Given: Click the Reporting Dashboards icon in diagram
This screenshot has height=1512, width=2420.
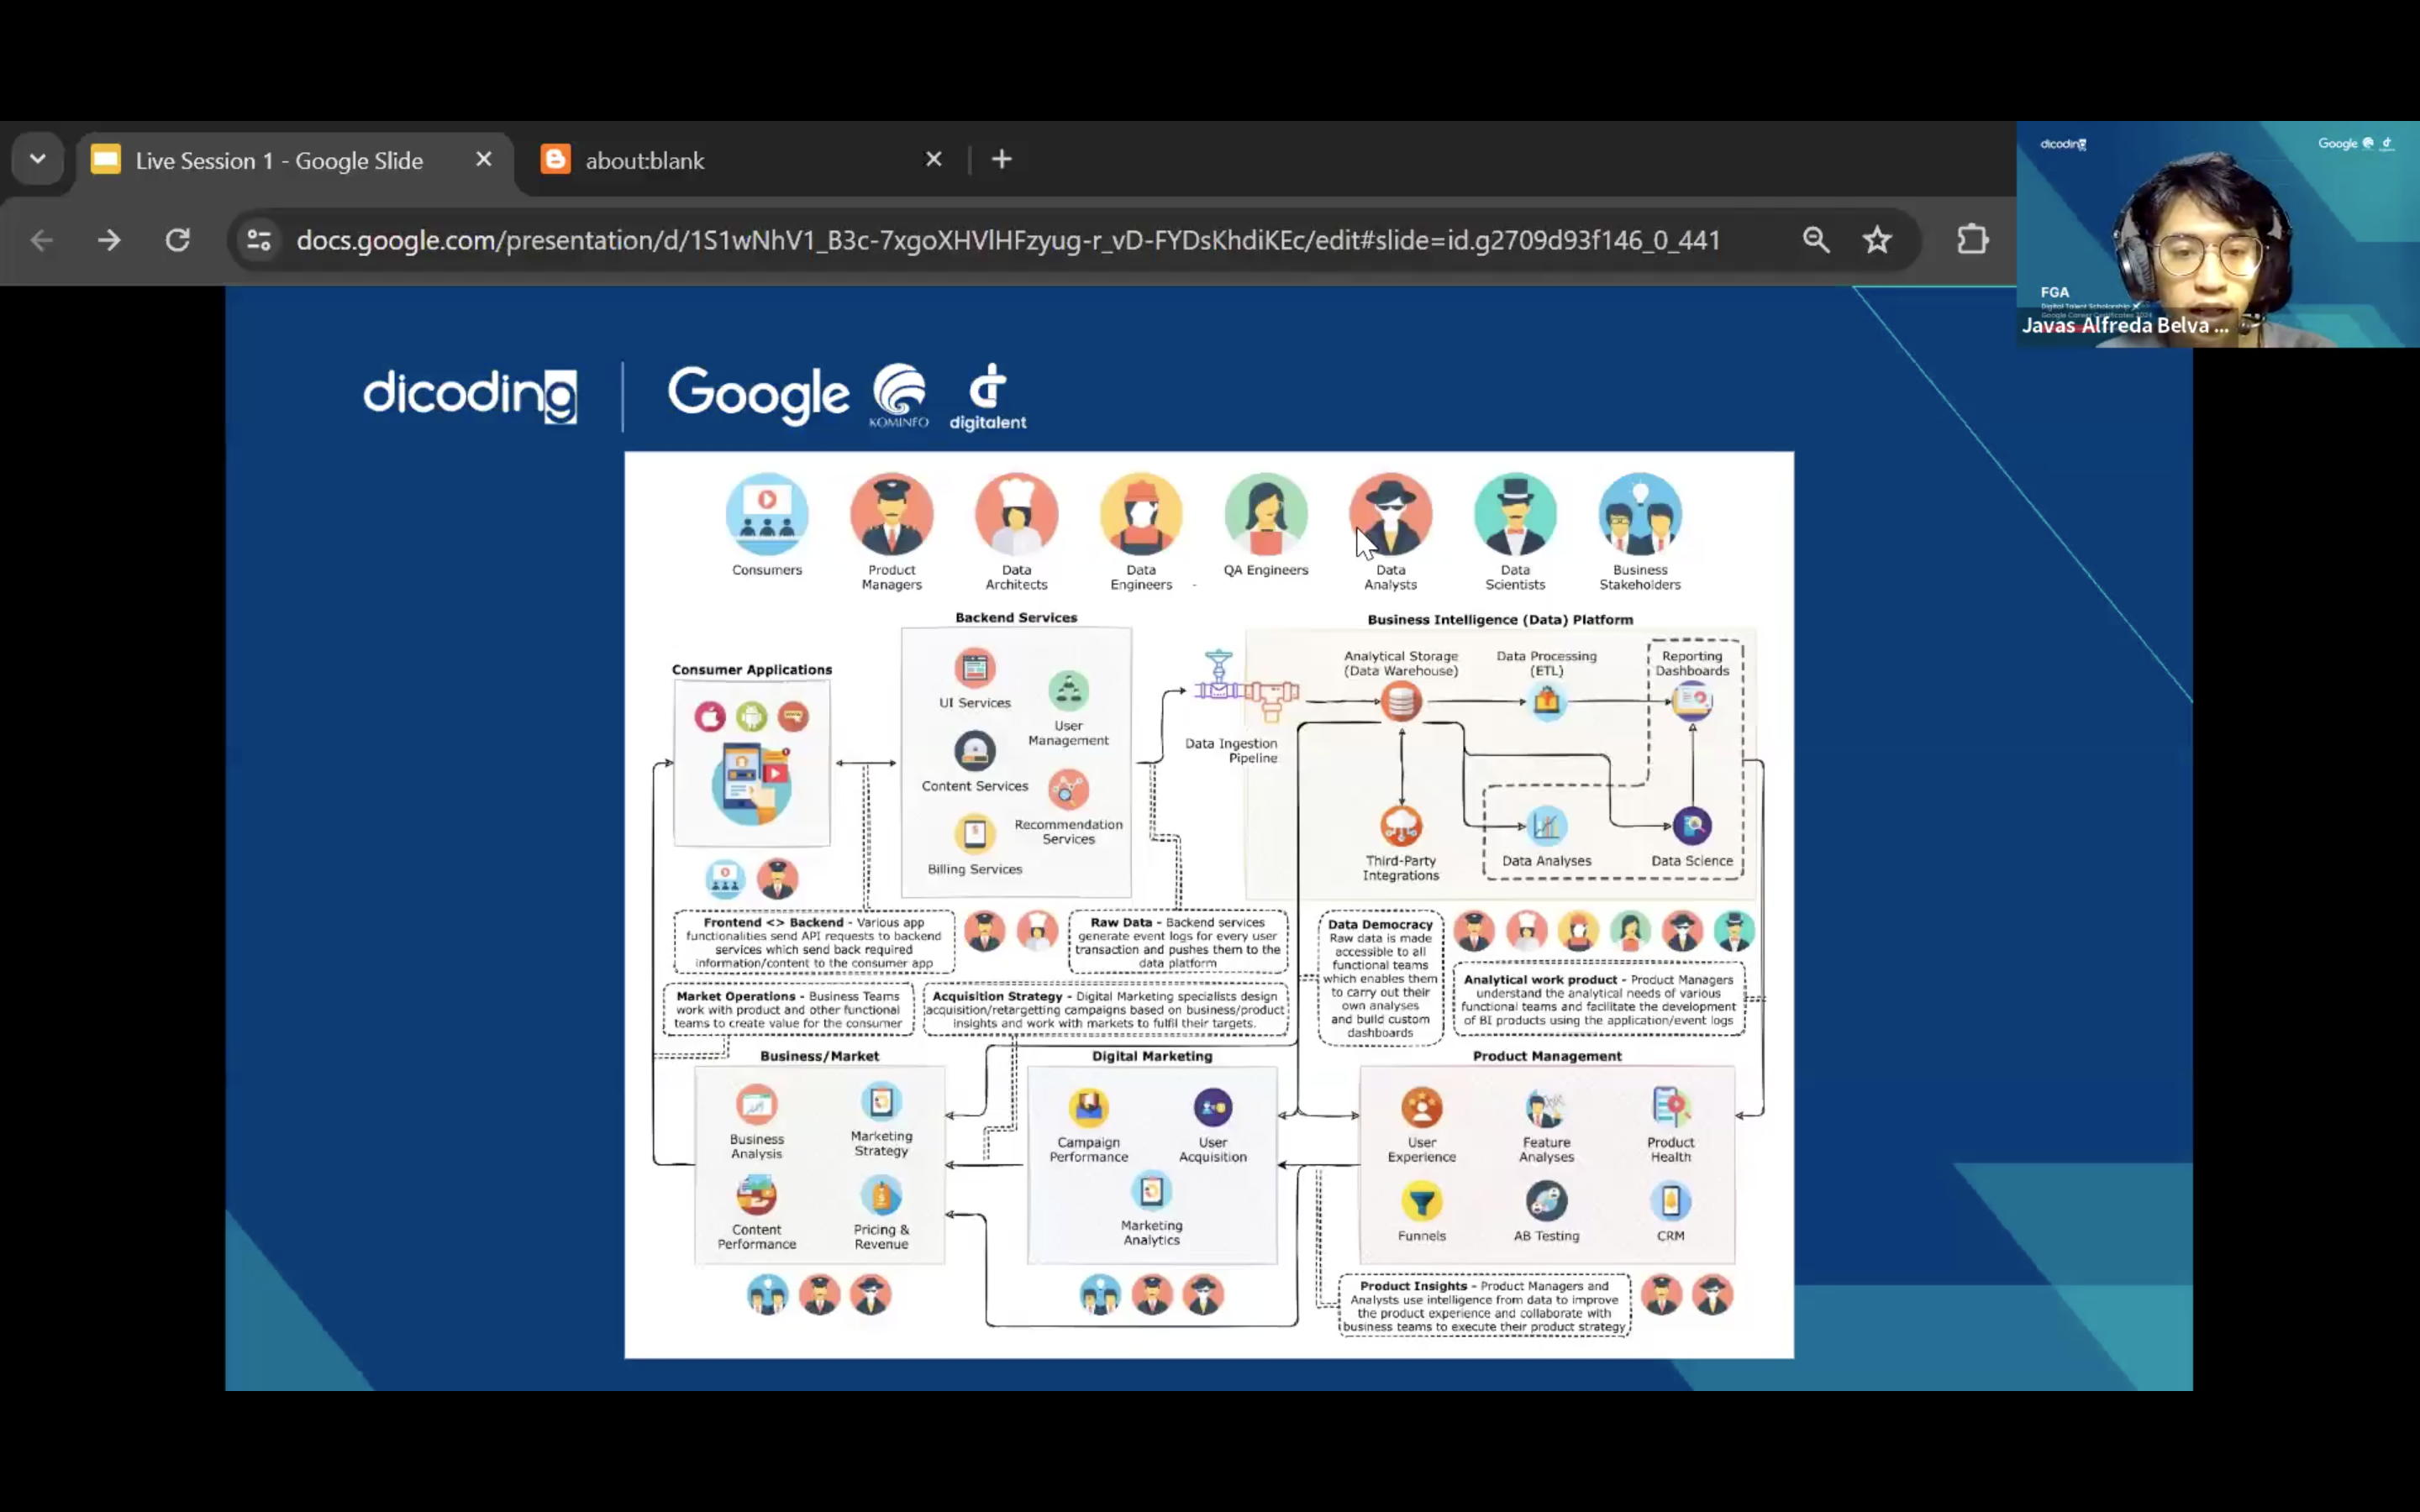Looking at the screenshot, I should 1692,701.
